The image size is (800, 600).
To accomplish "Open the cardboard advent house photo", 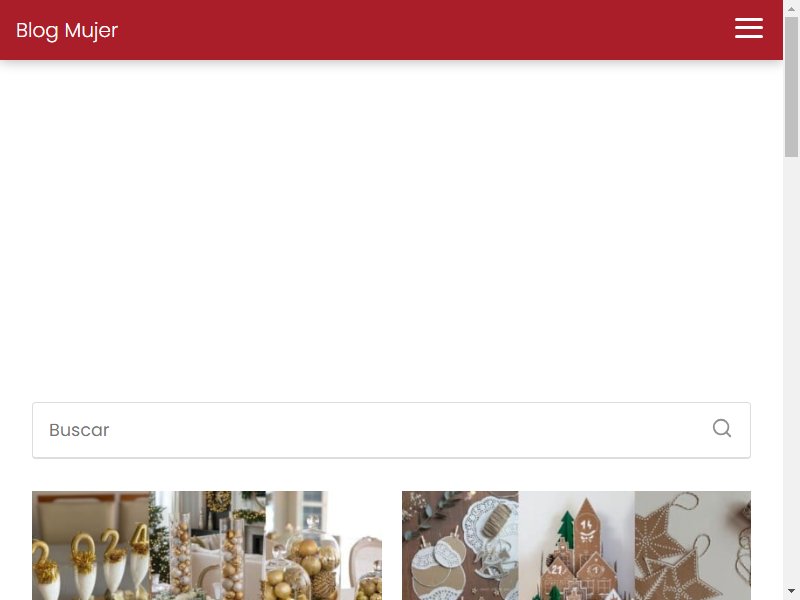I will click(x=577, y=545).
